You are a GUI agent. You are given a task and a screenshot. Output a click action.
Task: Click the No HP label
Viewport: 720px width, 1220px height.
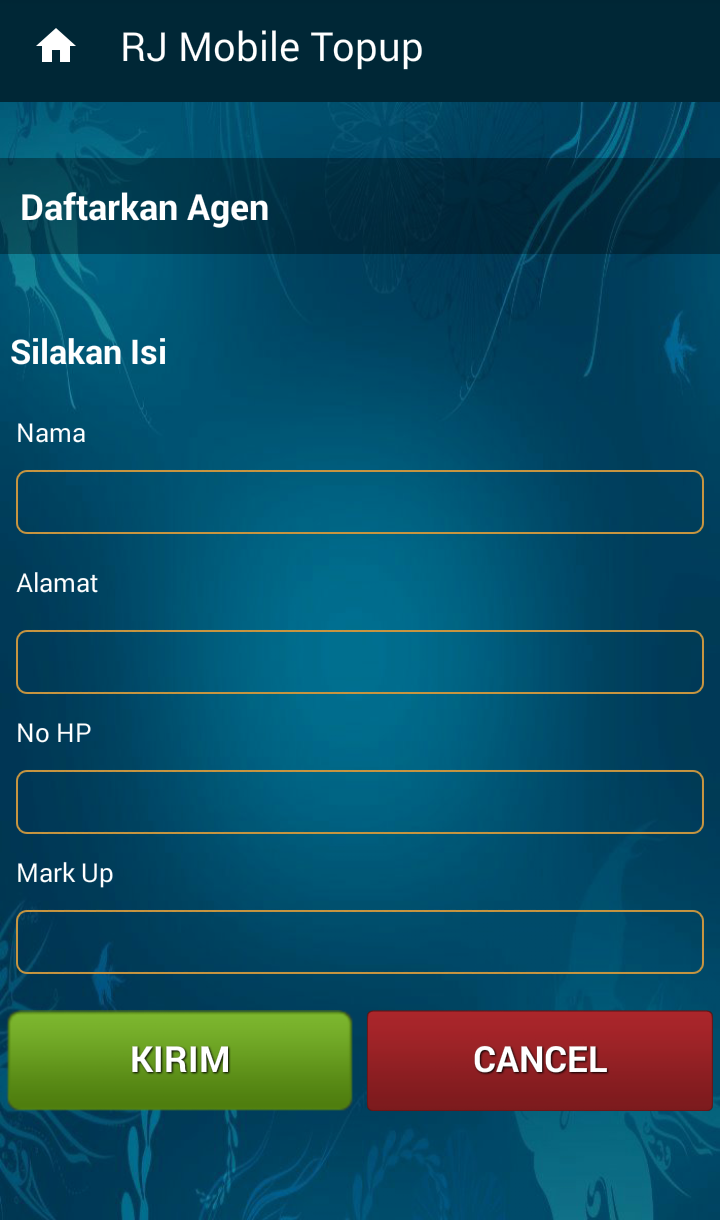[x=54, y=733]
